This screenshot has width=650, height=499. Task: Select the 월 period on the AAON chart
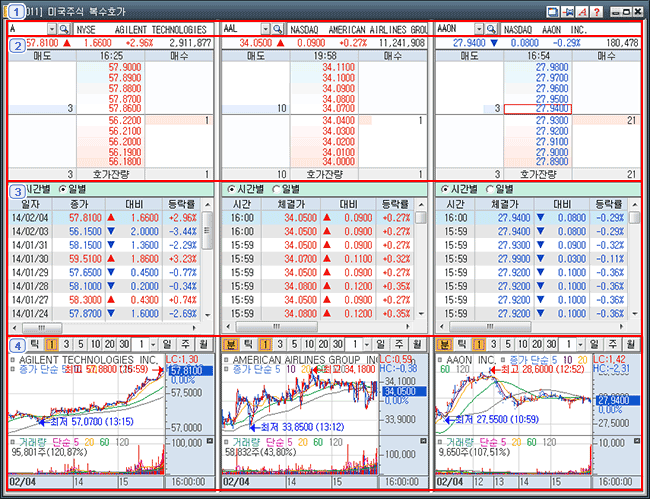click(631, 344)
